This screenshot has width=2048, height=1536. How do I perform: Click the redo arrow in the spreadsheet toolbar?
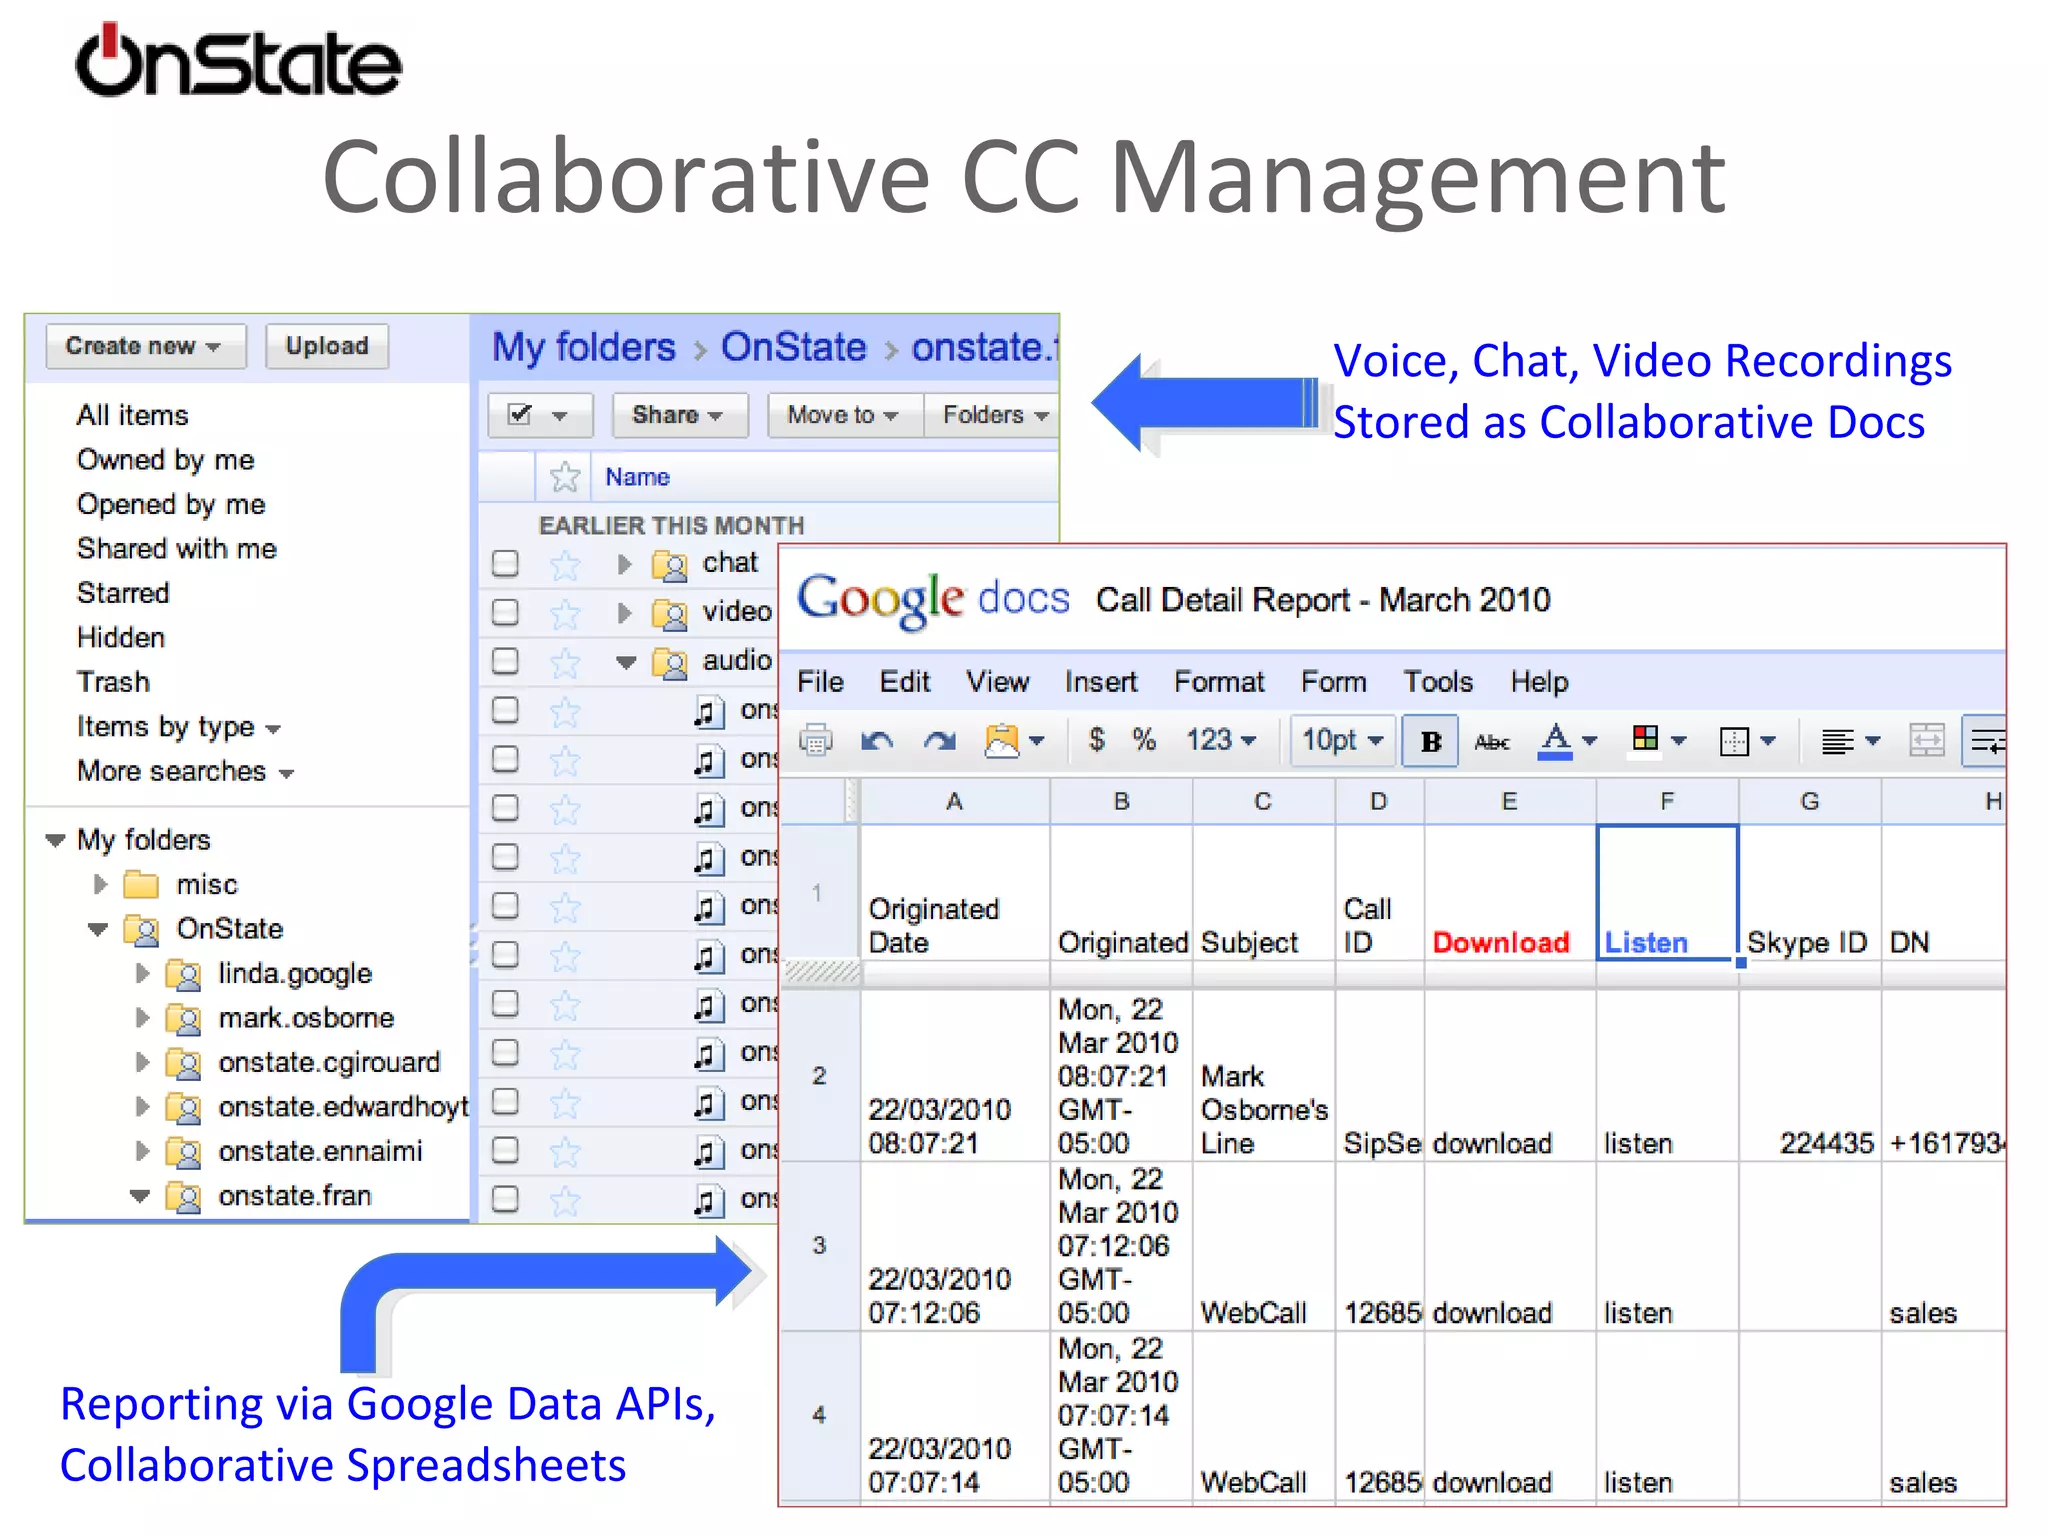pos(939,741)
